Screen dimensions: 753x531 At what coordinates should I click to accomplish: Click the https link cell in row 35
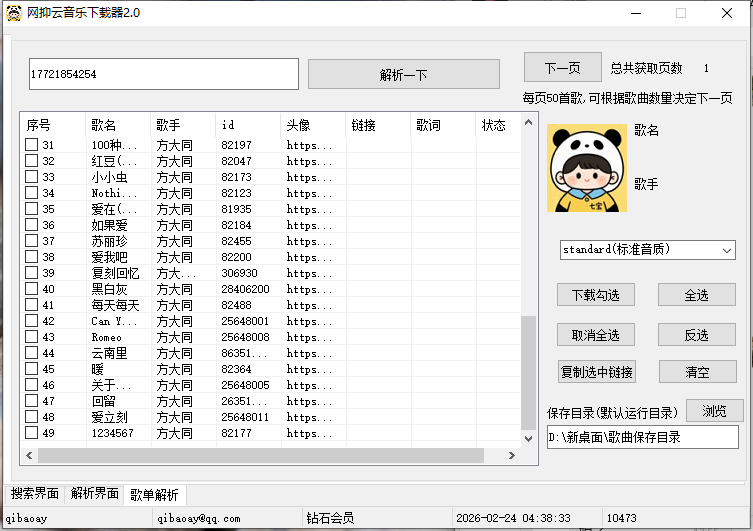click(309, 209)
